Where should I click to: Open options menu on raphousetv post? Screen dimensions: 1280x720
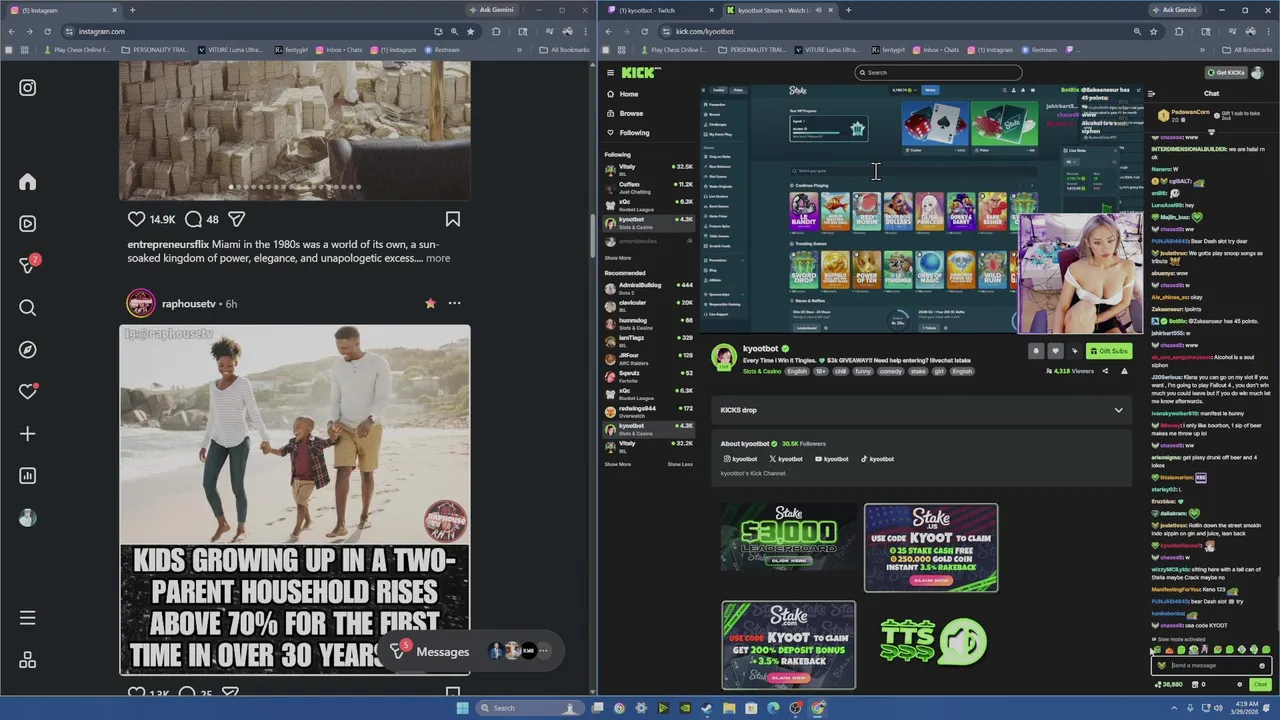click(x=454, y=303)
